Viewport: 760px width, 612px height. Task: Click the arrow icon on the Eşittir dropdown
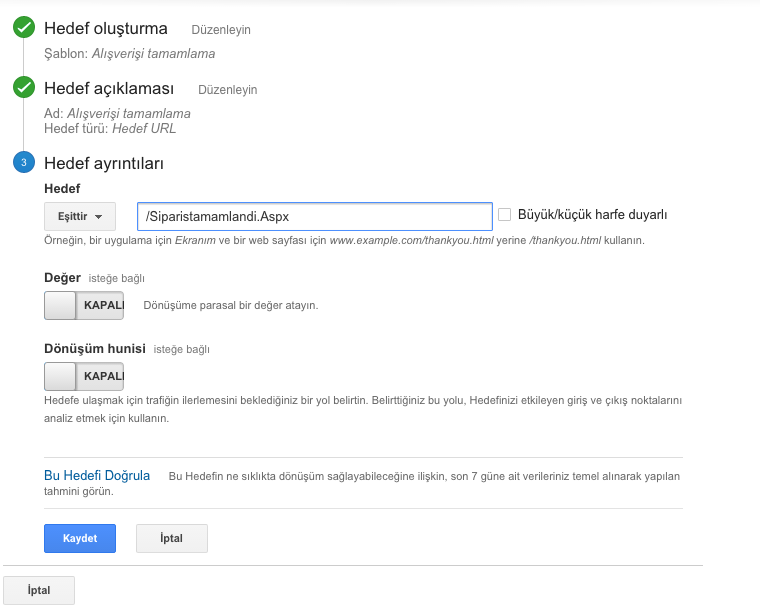(x=98, y=217)
